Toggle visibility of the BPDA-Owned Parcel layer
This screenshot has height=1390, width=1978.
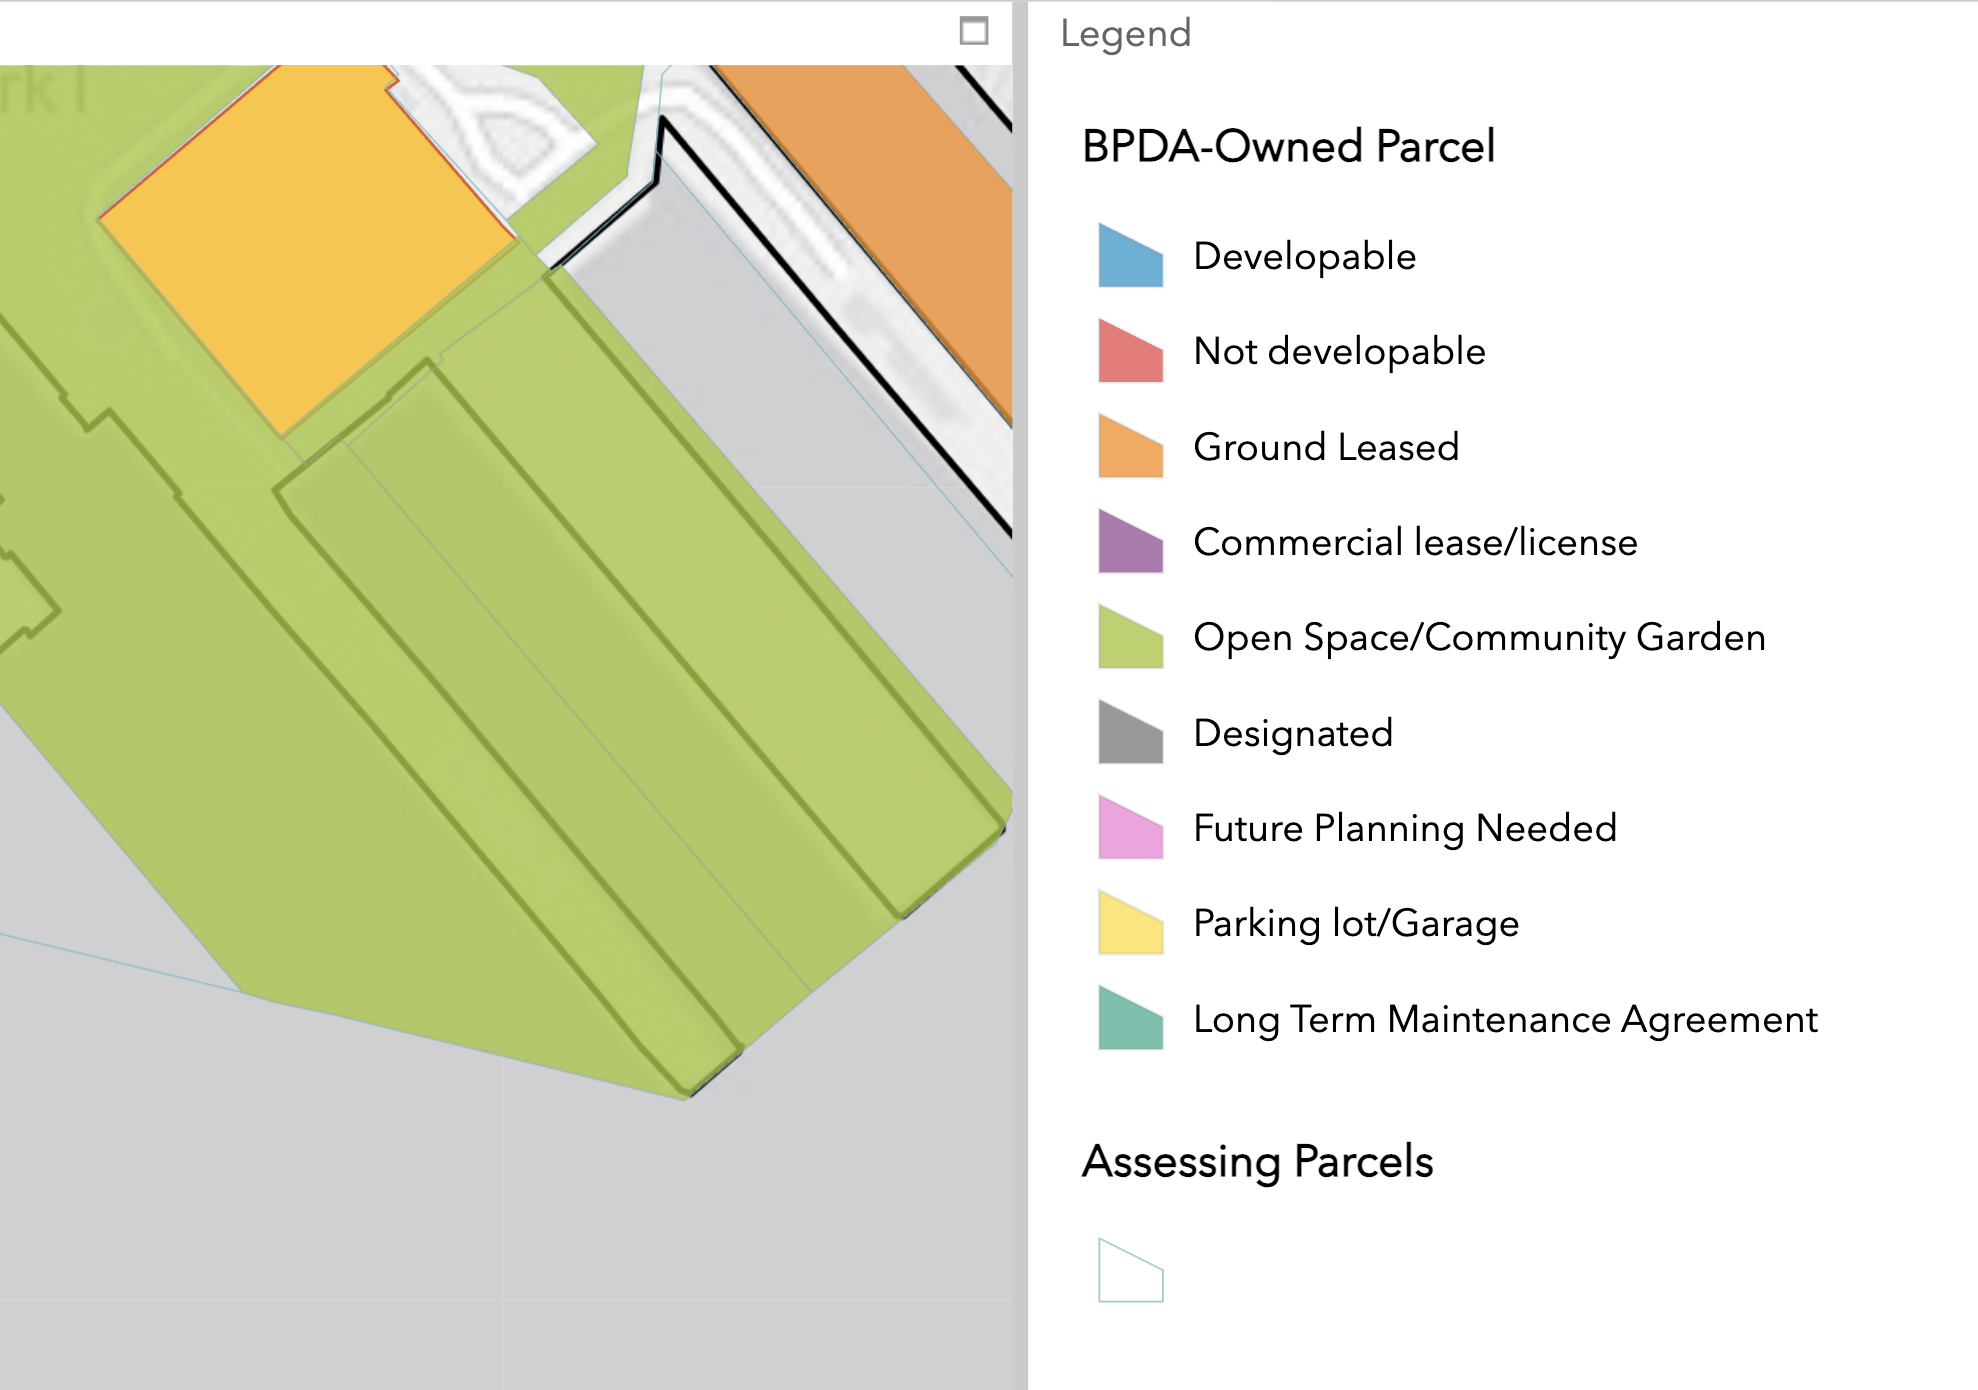click(1287, 147)
